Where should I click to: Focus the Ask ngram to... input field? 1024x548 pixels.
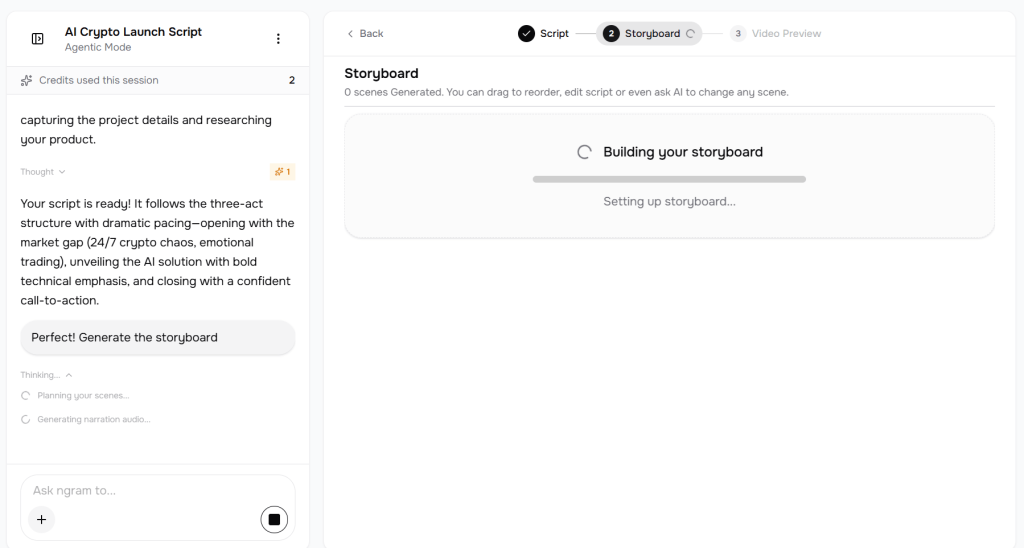[x=140, y=491]
